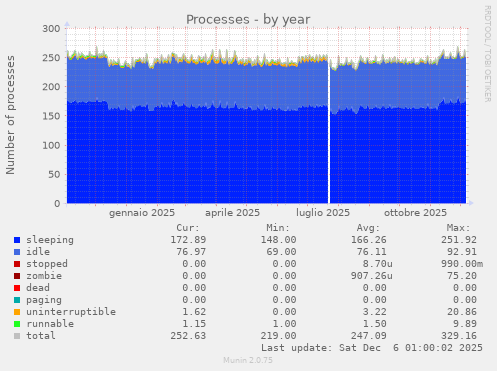Click the runnable legend color swatch
497x371 pixels.
click(17, 324)
